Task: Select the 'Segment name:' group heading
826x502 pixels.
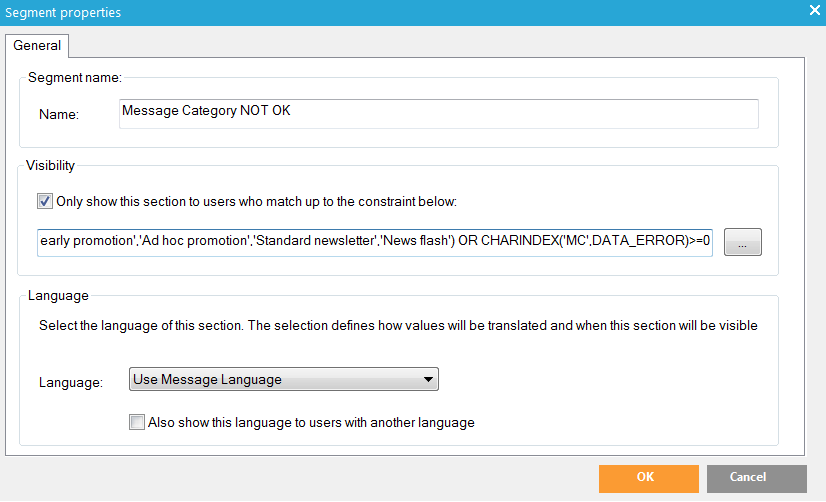Action: (x=75, y=78)
